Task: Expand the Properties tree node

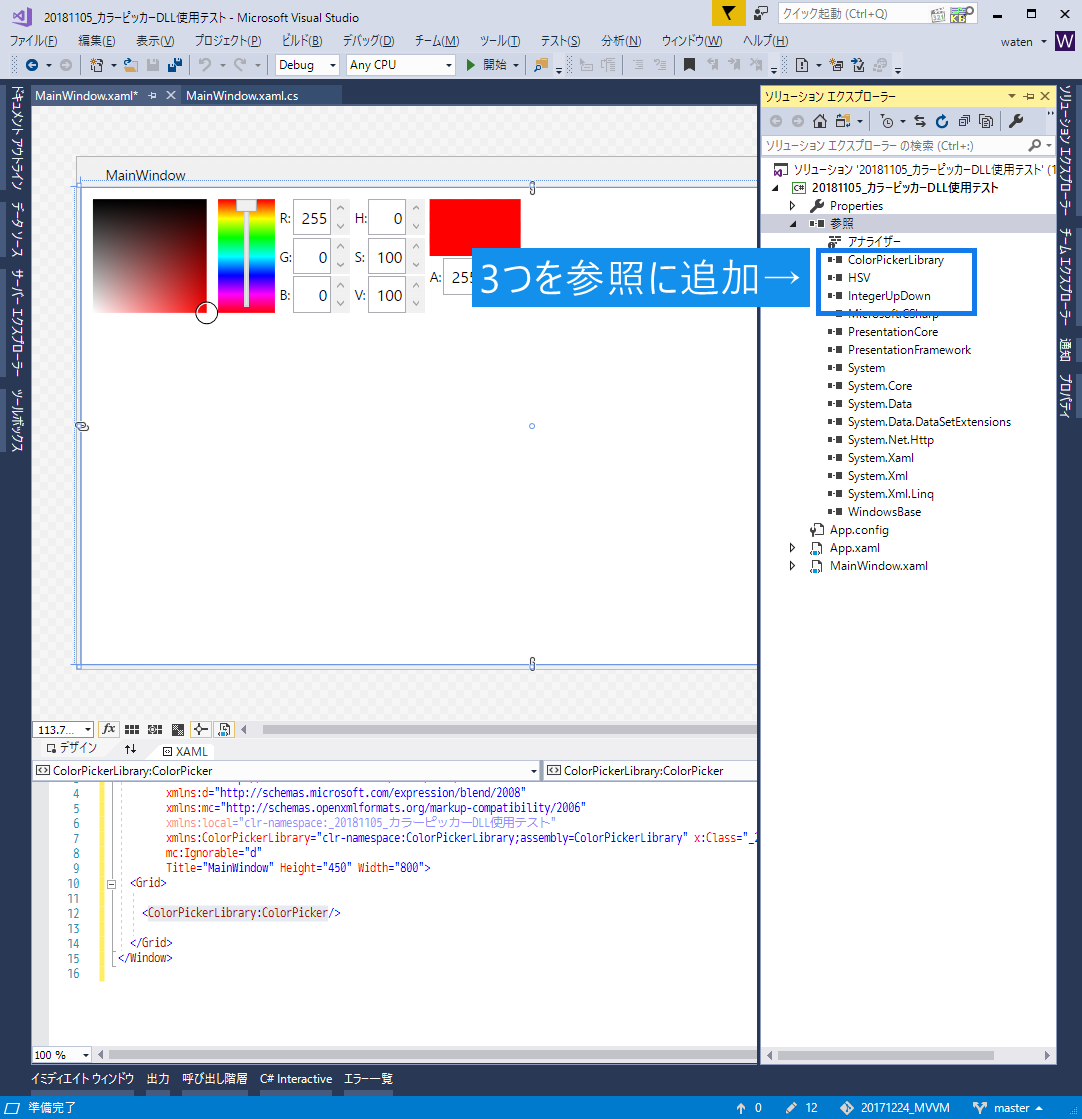Action: click(792, 206)
